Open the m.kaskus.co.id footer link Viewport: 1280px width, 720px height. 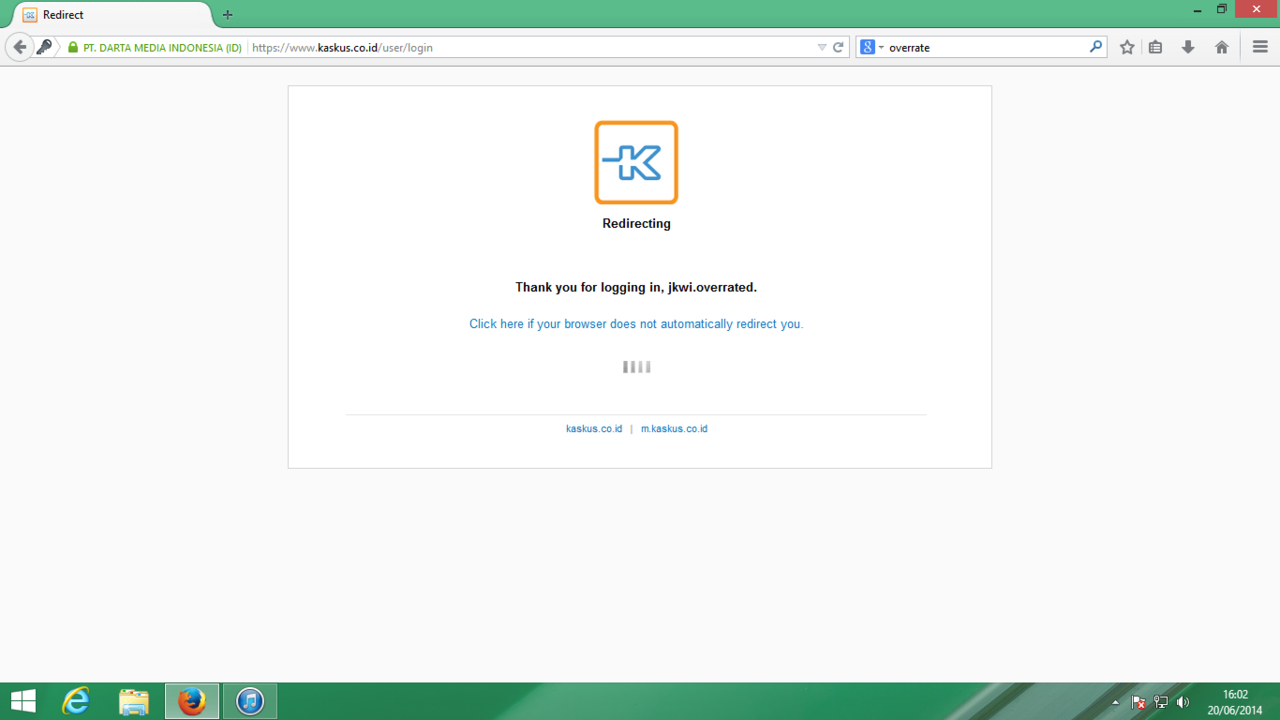click(x=674, y=429)
